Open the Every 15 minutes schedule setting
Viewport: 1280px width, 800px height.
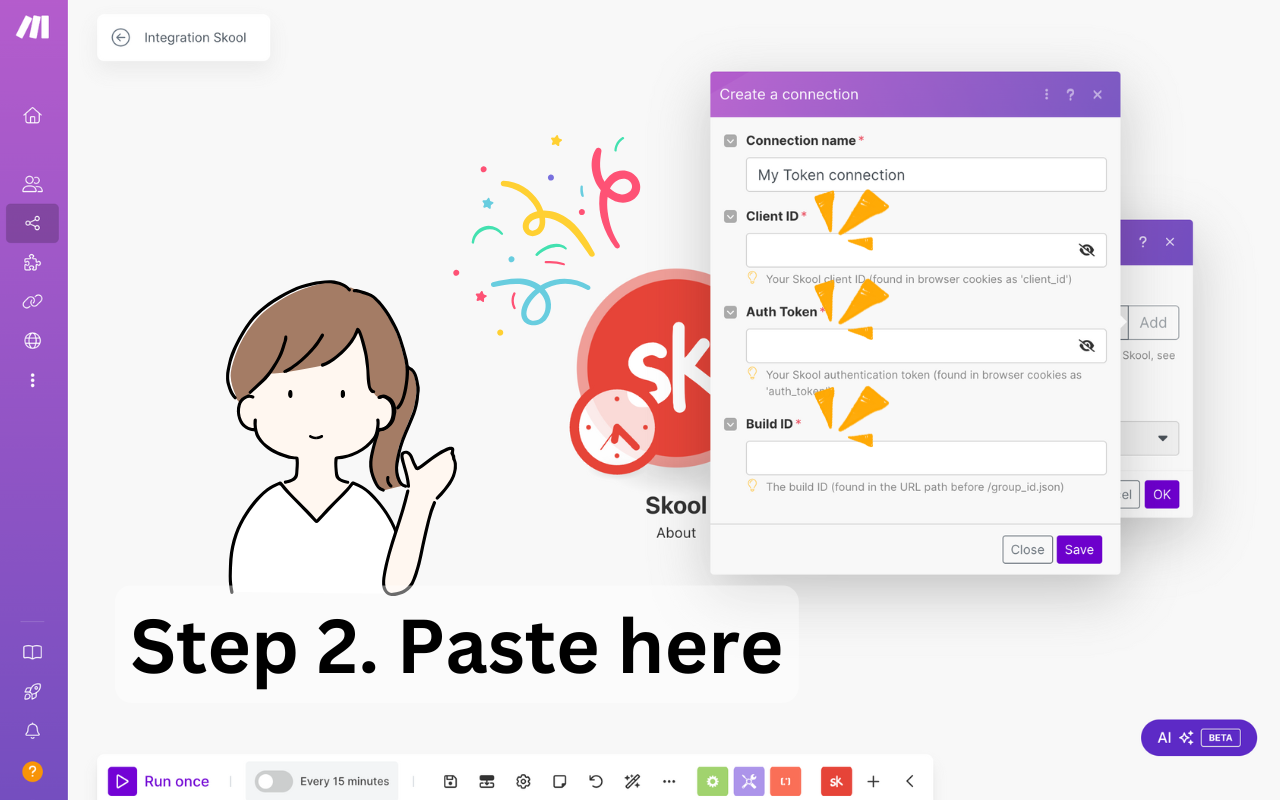coord(345,781)
